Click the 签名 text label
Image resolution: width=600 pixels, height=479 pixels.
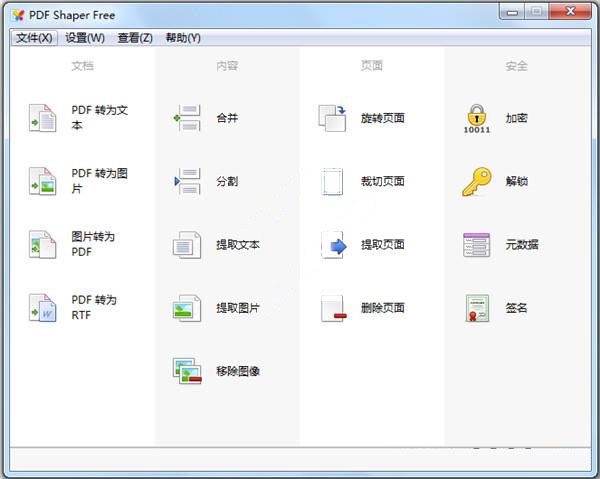(x=517, y=308)
